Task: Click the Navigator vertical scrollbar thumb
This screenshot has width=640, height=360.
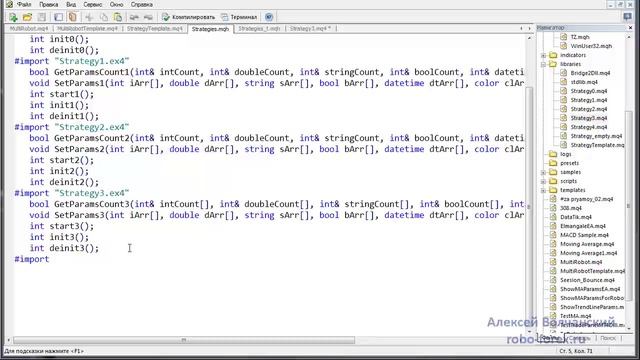Action: tap(629, 206)
